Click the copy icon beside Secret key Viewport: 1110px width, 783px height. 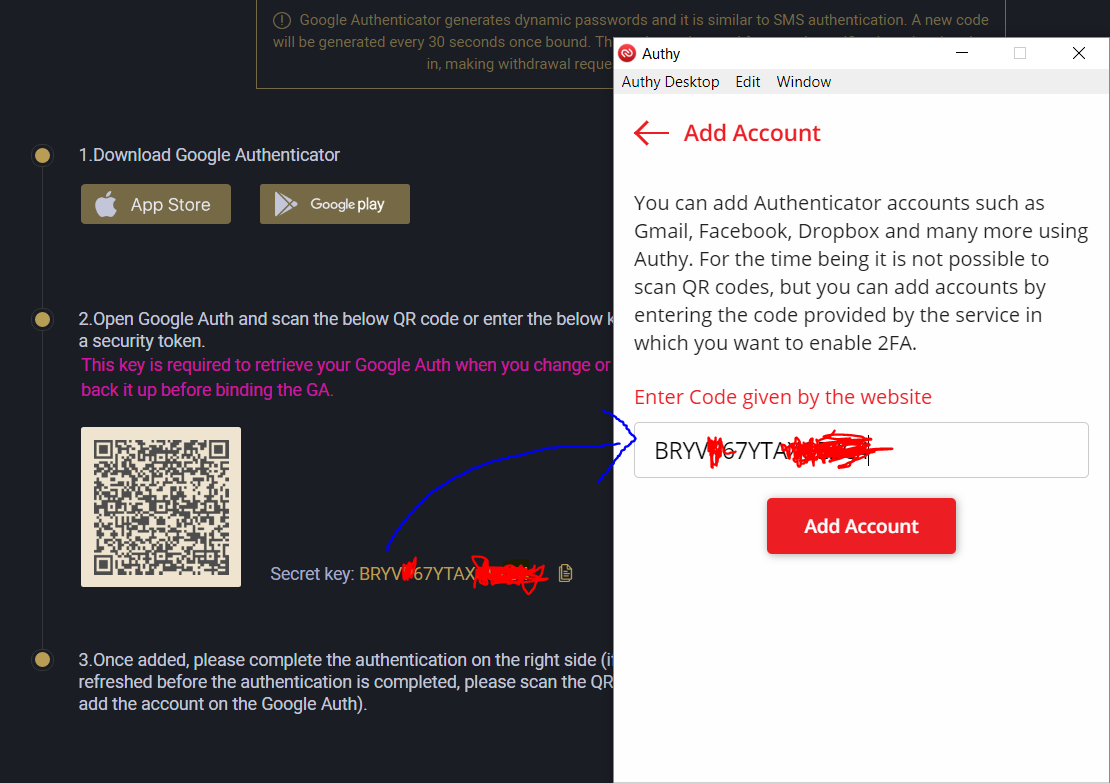565,573
